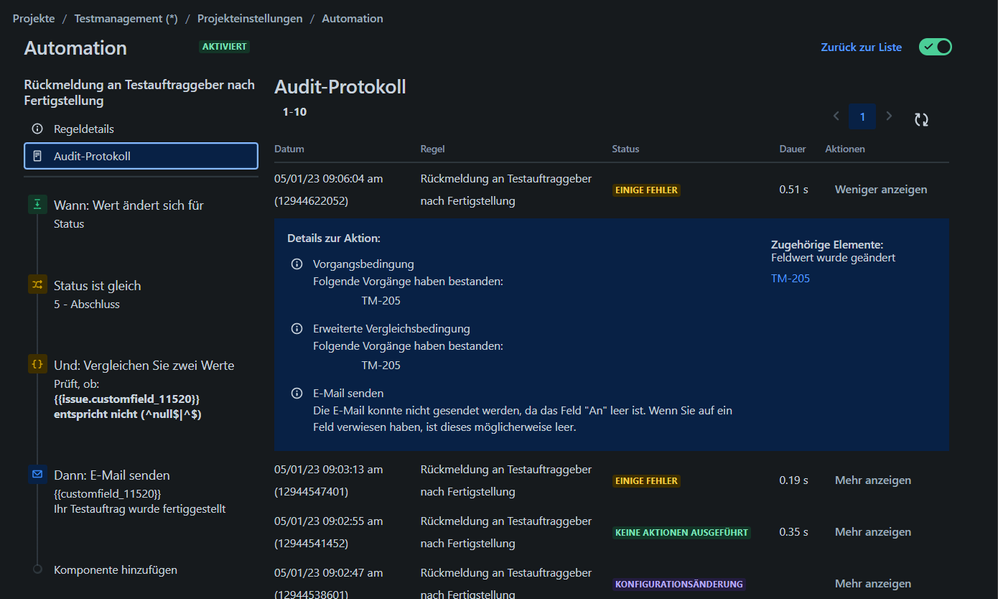Viewport: 998px width, 599px height.
Task: Select the condition icon beside 'Status ist gleich'
Action: tap(36, 285)
